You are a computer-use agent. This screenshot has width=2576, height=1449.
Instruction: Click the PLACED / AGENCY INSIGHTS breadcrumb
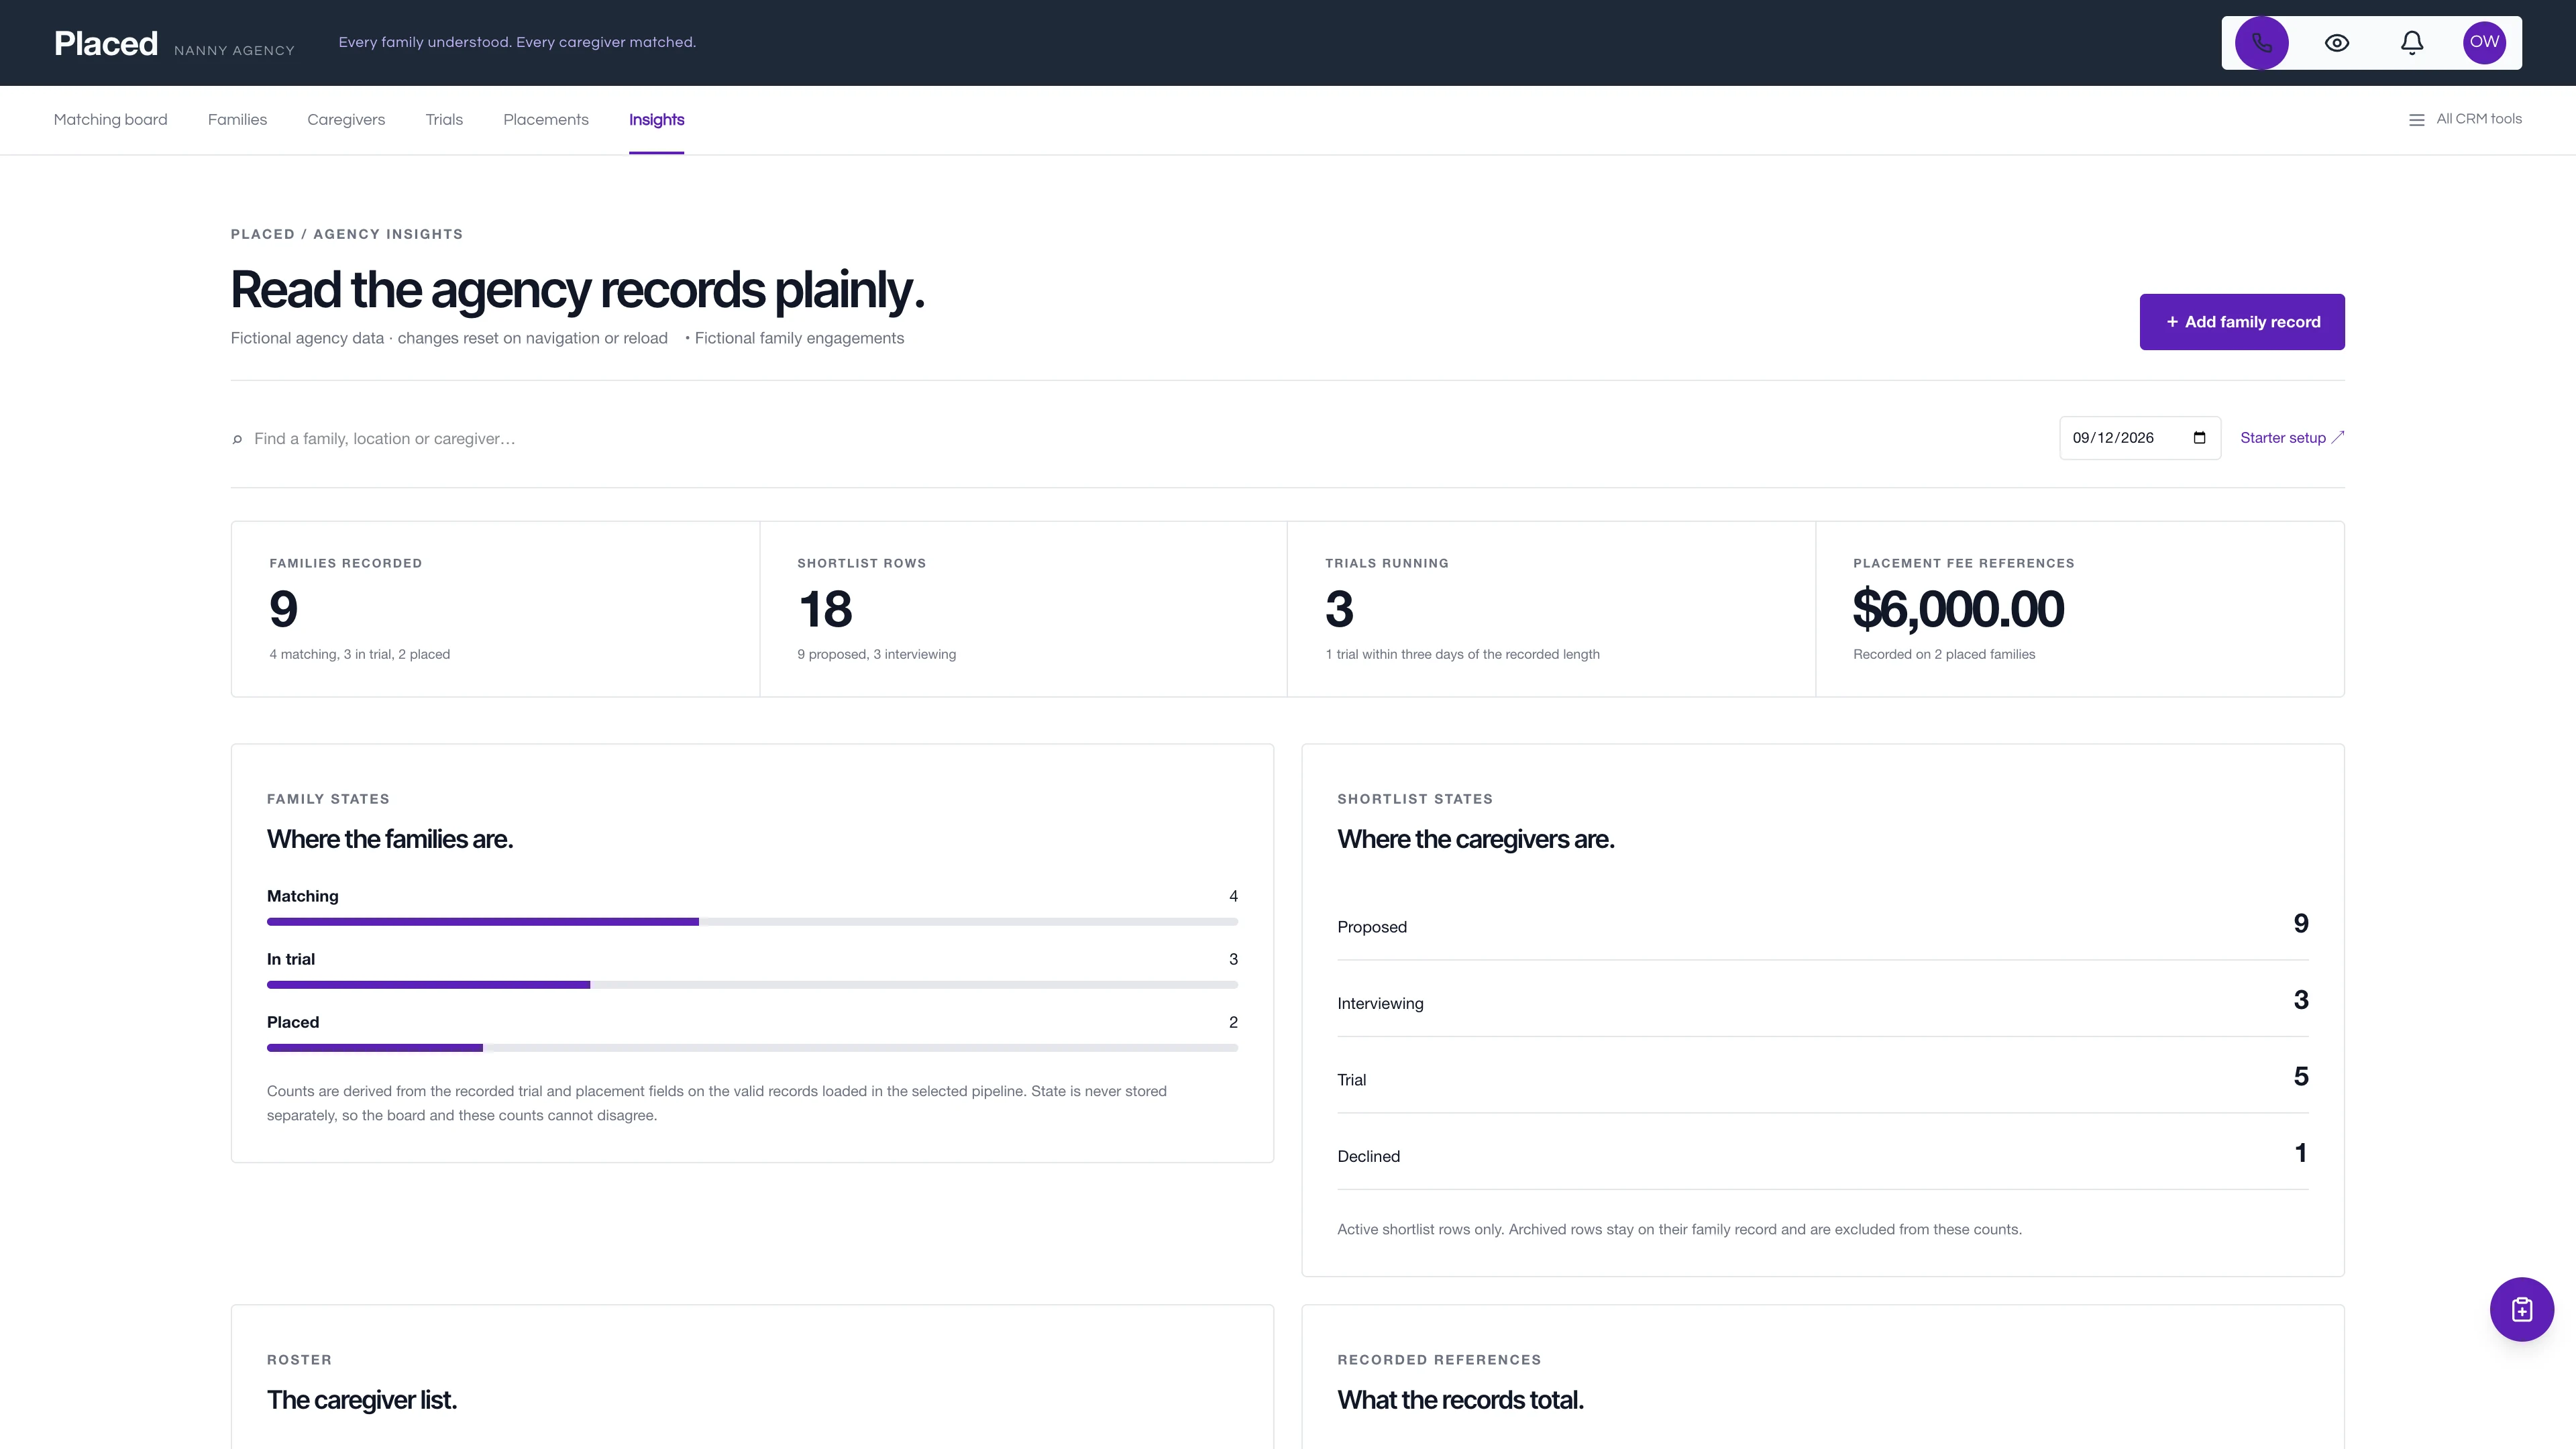click(347, 234)
